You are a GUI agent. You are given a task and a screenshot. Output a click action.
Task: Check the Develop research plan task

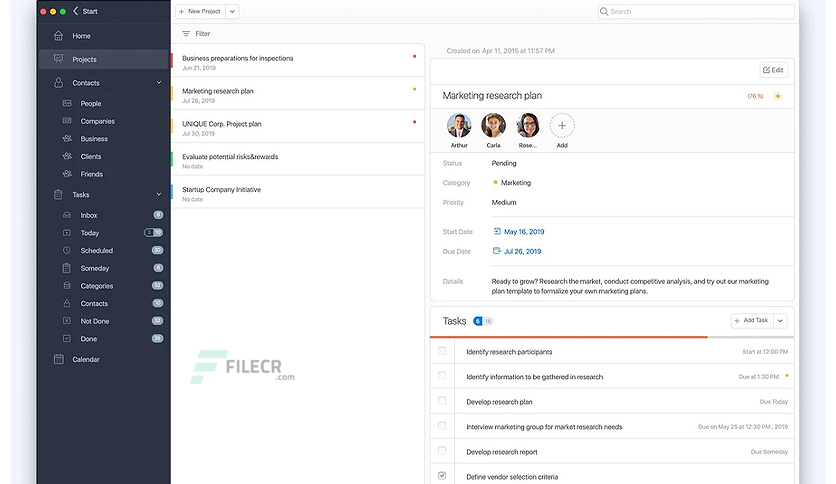(442, 401)
